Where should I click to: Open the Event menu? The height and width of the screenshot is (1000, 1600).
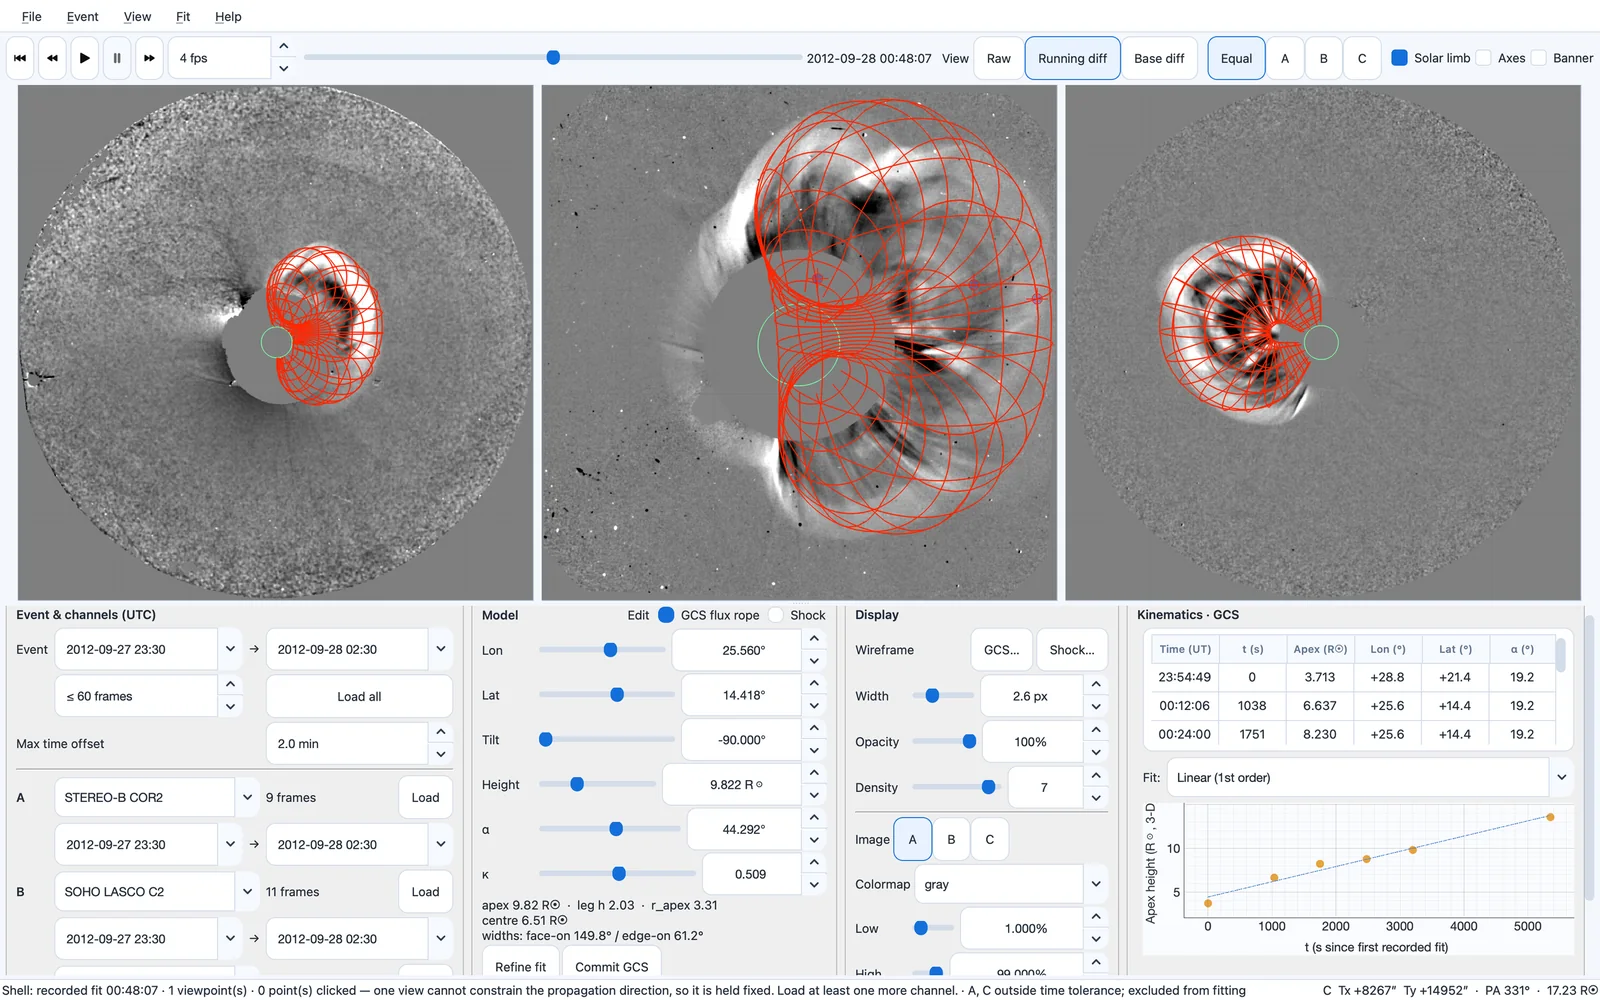pyautogui.click(x=82, y=16)
